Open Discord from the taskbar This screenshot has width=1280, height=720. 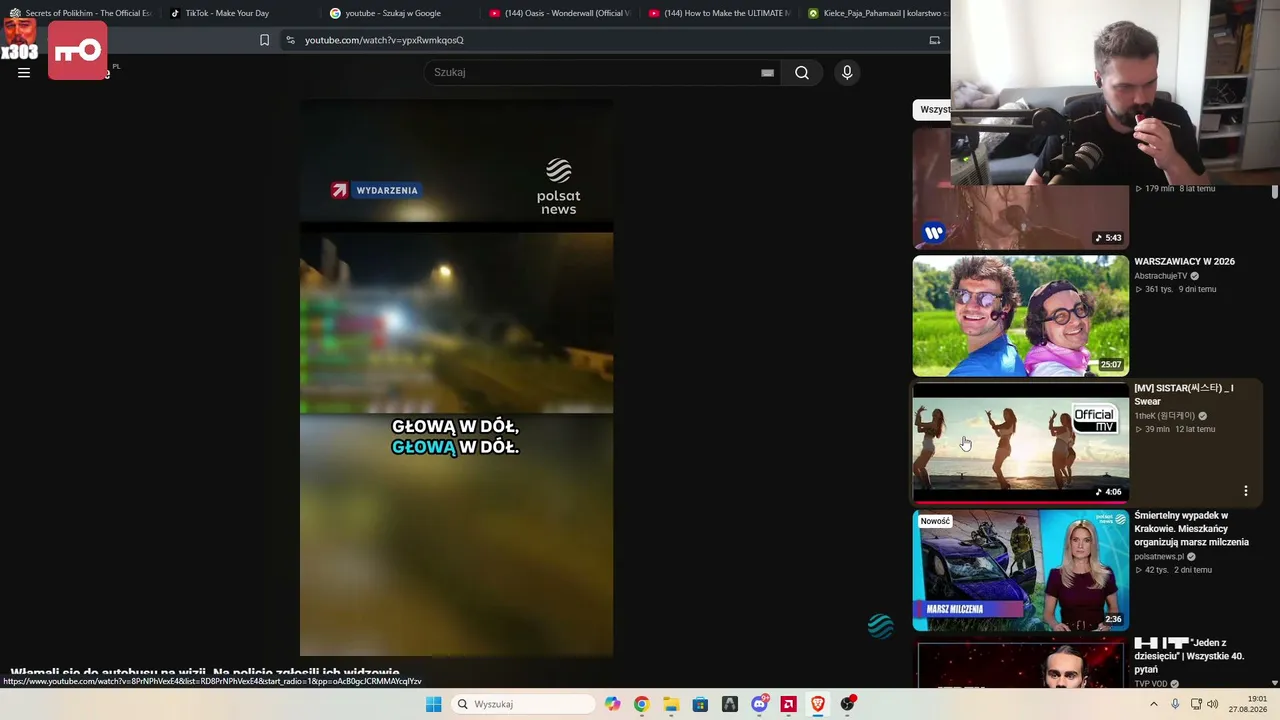tap(759, 704)
